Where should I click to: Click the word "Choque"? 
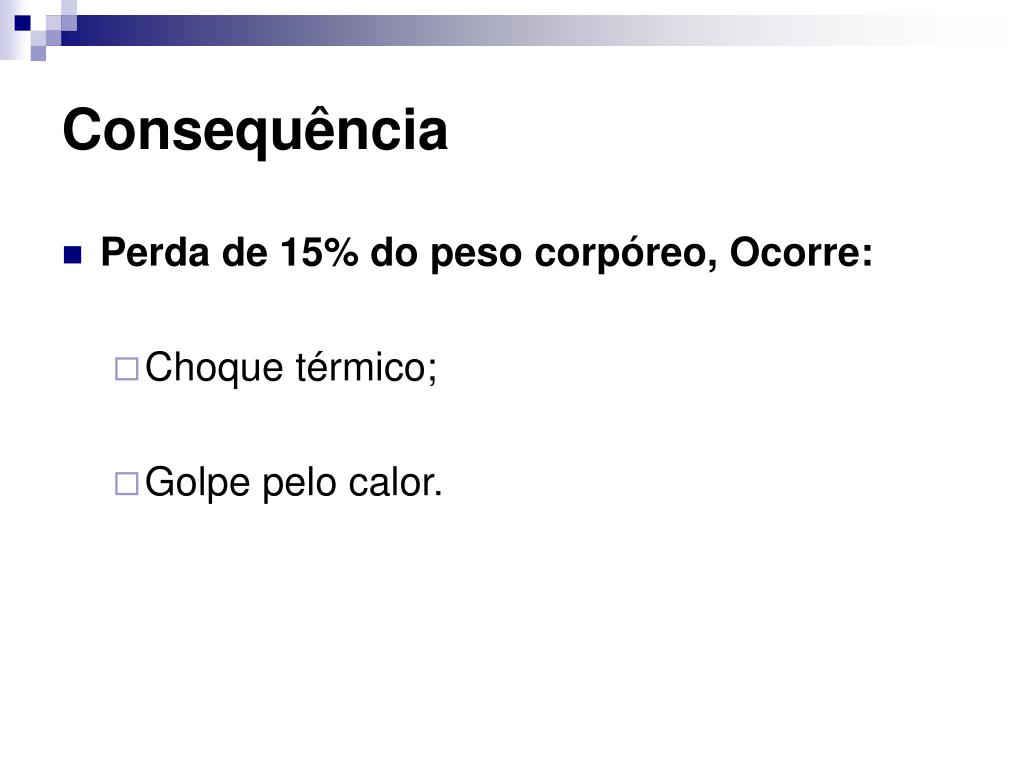tap(214, 369)
